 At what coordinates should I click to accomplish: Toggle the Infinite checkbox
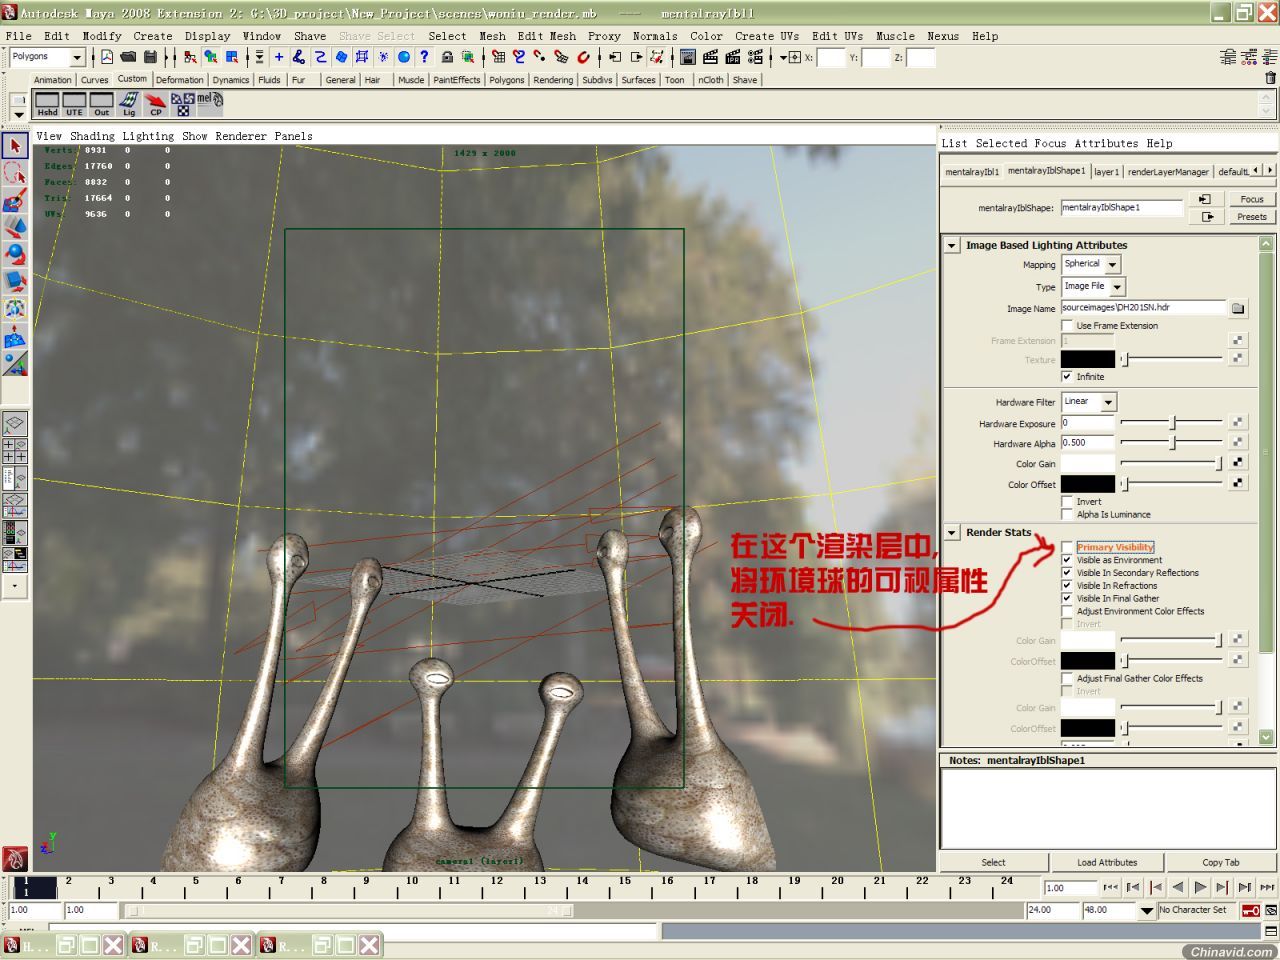(1067, 377)
